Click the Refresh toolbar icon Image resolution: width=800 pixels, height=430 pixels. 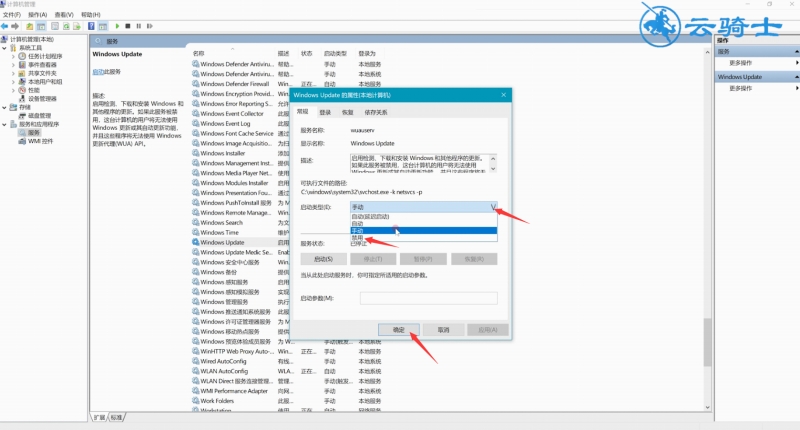(66, 26)
